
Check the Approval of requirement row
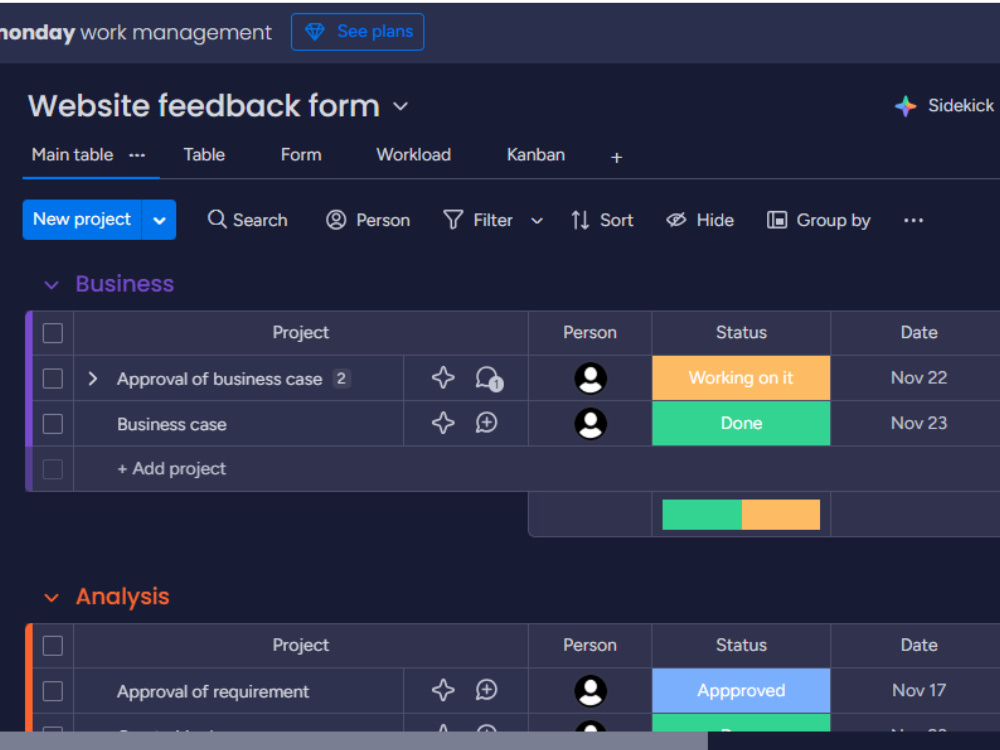pyautogui.click(x=53, y=691)
